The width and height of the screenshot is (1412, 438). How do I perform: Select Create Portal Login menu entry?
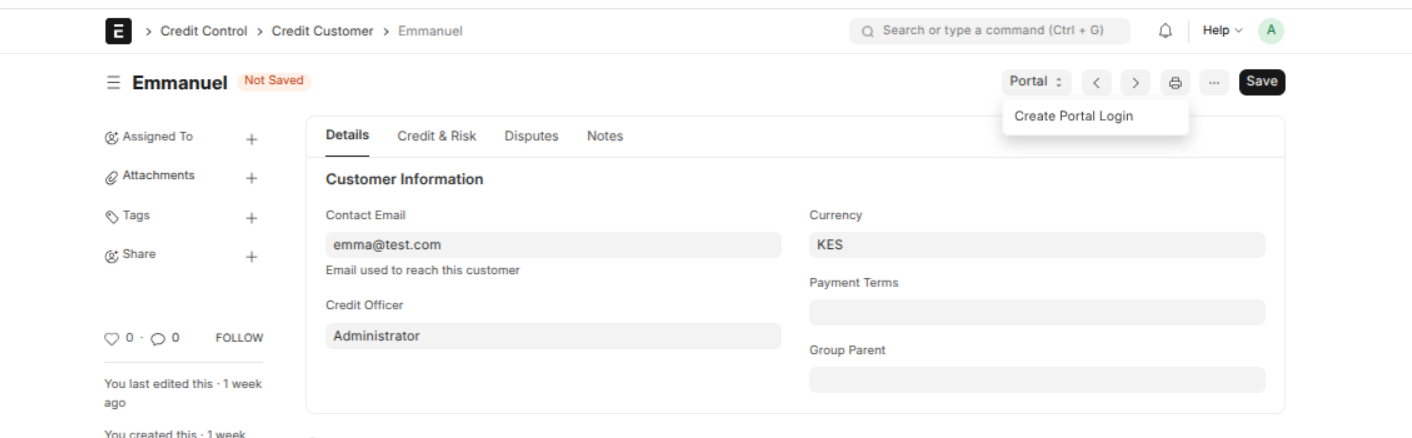coord(1074,116)
